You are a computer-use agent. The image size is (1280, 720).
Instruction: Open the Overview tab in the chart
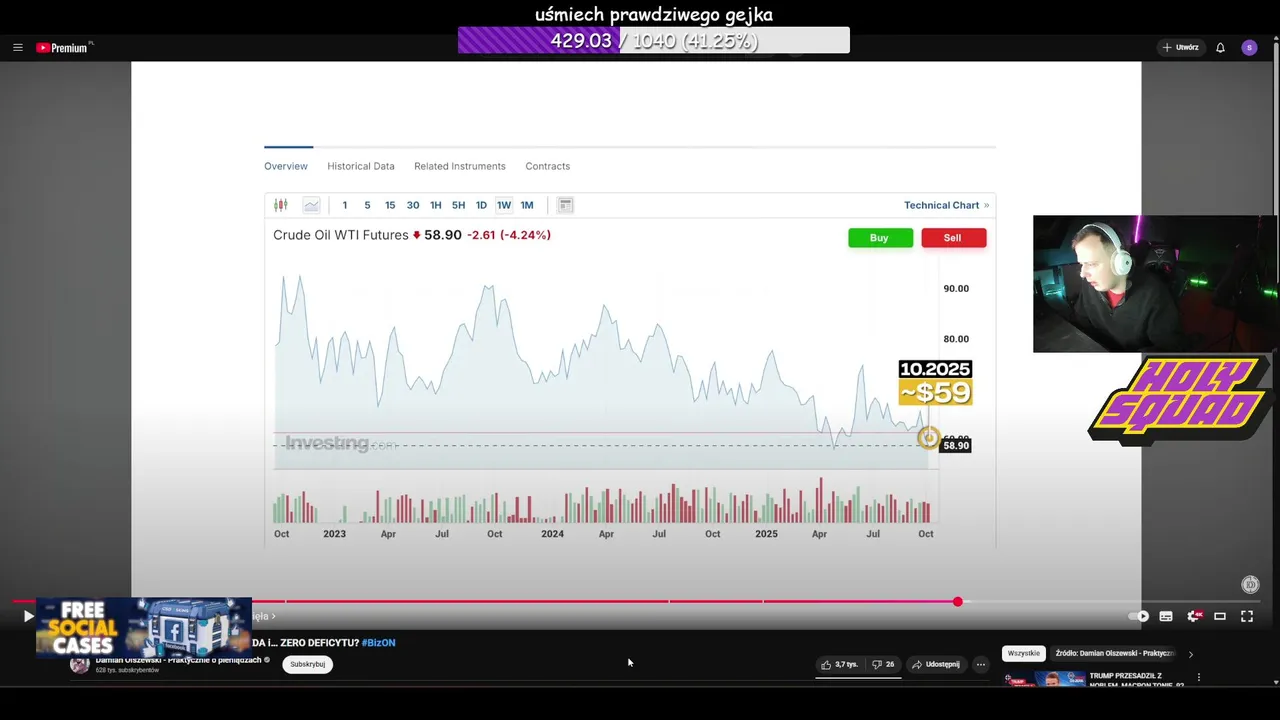286,166
